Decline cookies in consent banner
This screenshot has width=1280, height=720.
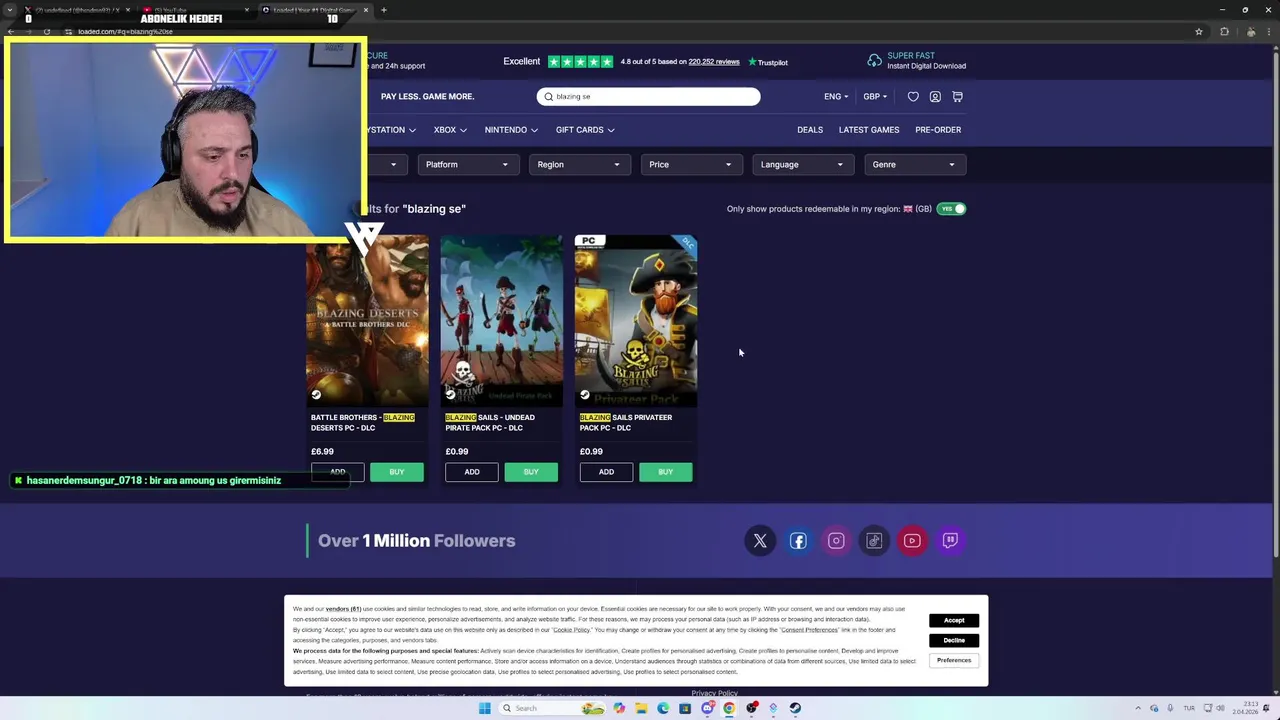pos(954,640)
